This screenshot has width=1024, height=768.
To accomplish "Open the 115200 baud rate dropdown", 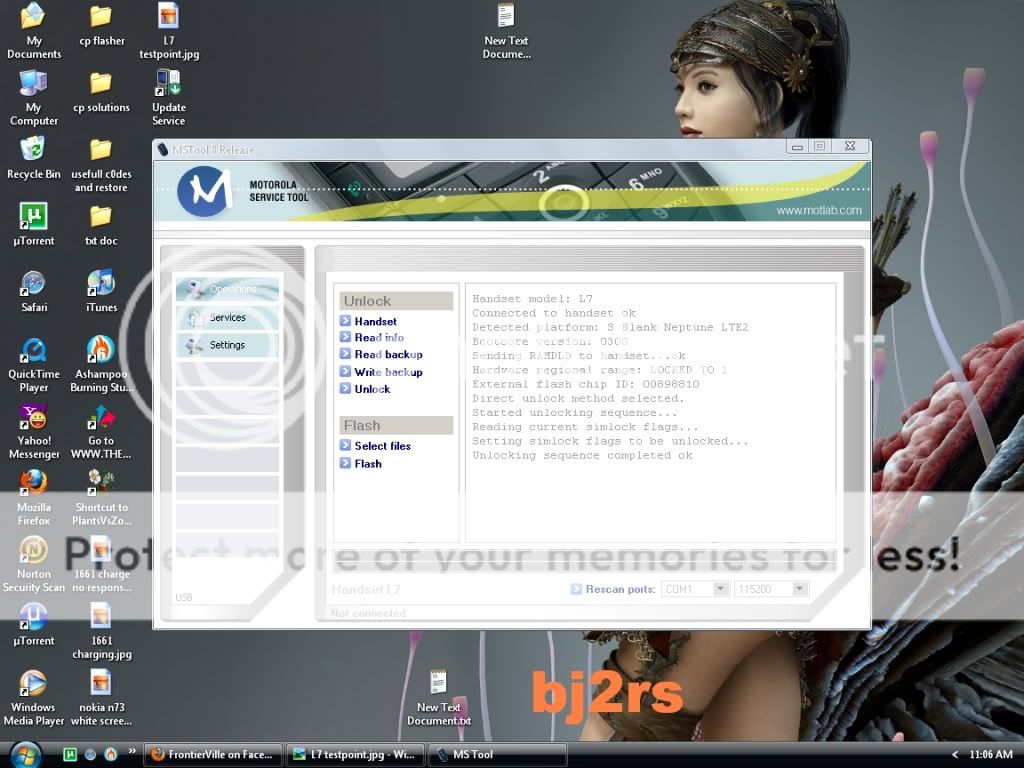I will click(x=799, y=589).
